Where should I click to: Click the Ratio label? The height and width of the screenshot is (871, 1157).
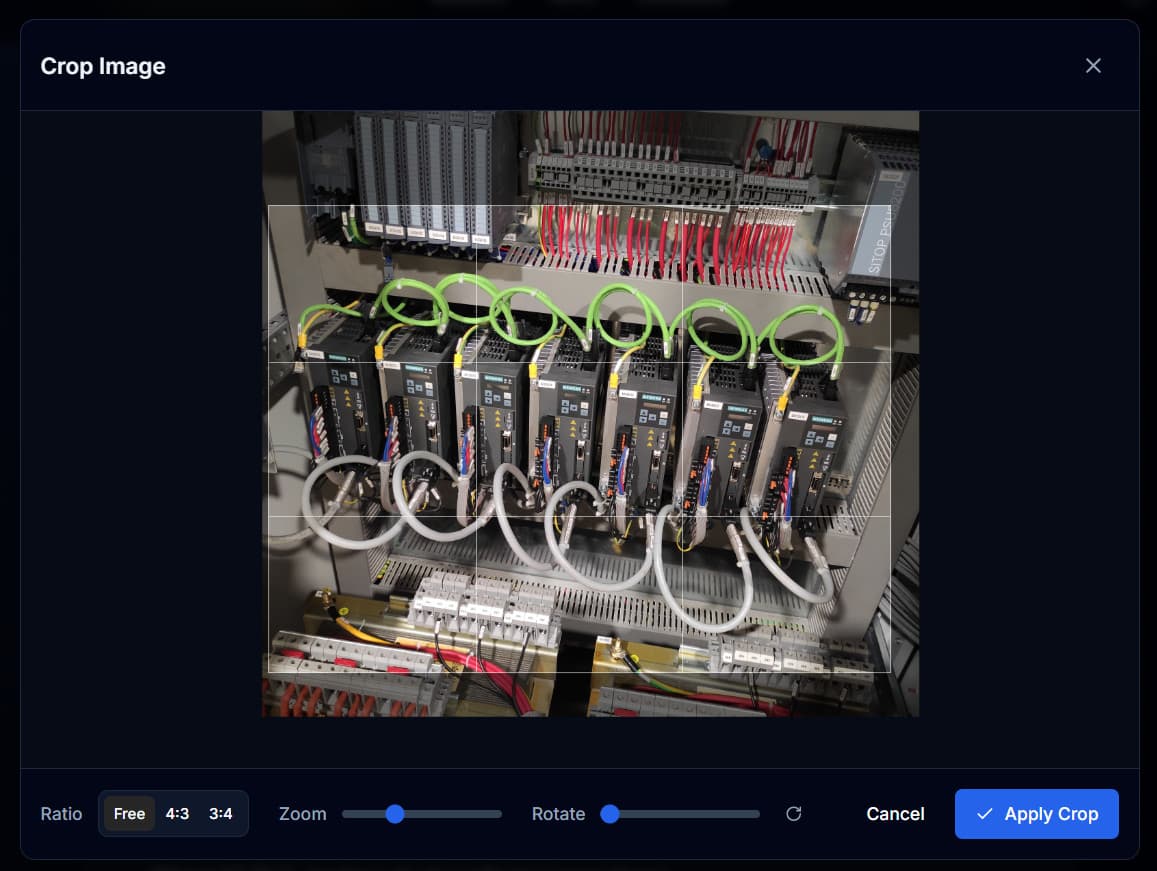(61, 813)
